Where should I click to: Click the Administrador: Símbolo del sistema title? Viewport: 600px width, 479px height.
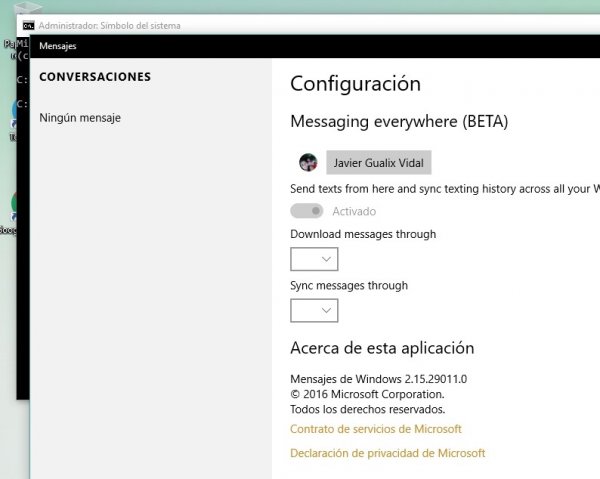pyautogui.click(x=109, y=26)
